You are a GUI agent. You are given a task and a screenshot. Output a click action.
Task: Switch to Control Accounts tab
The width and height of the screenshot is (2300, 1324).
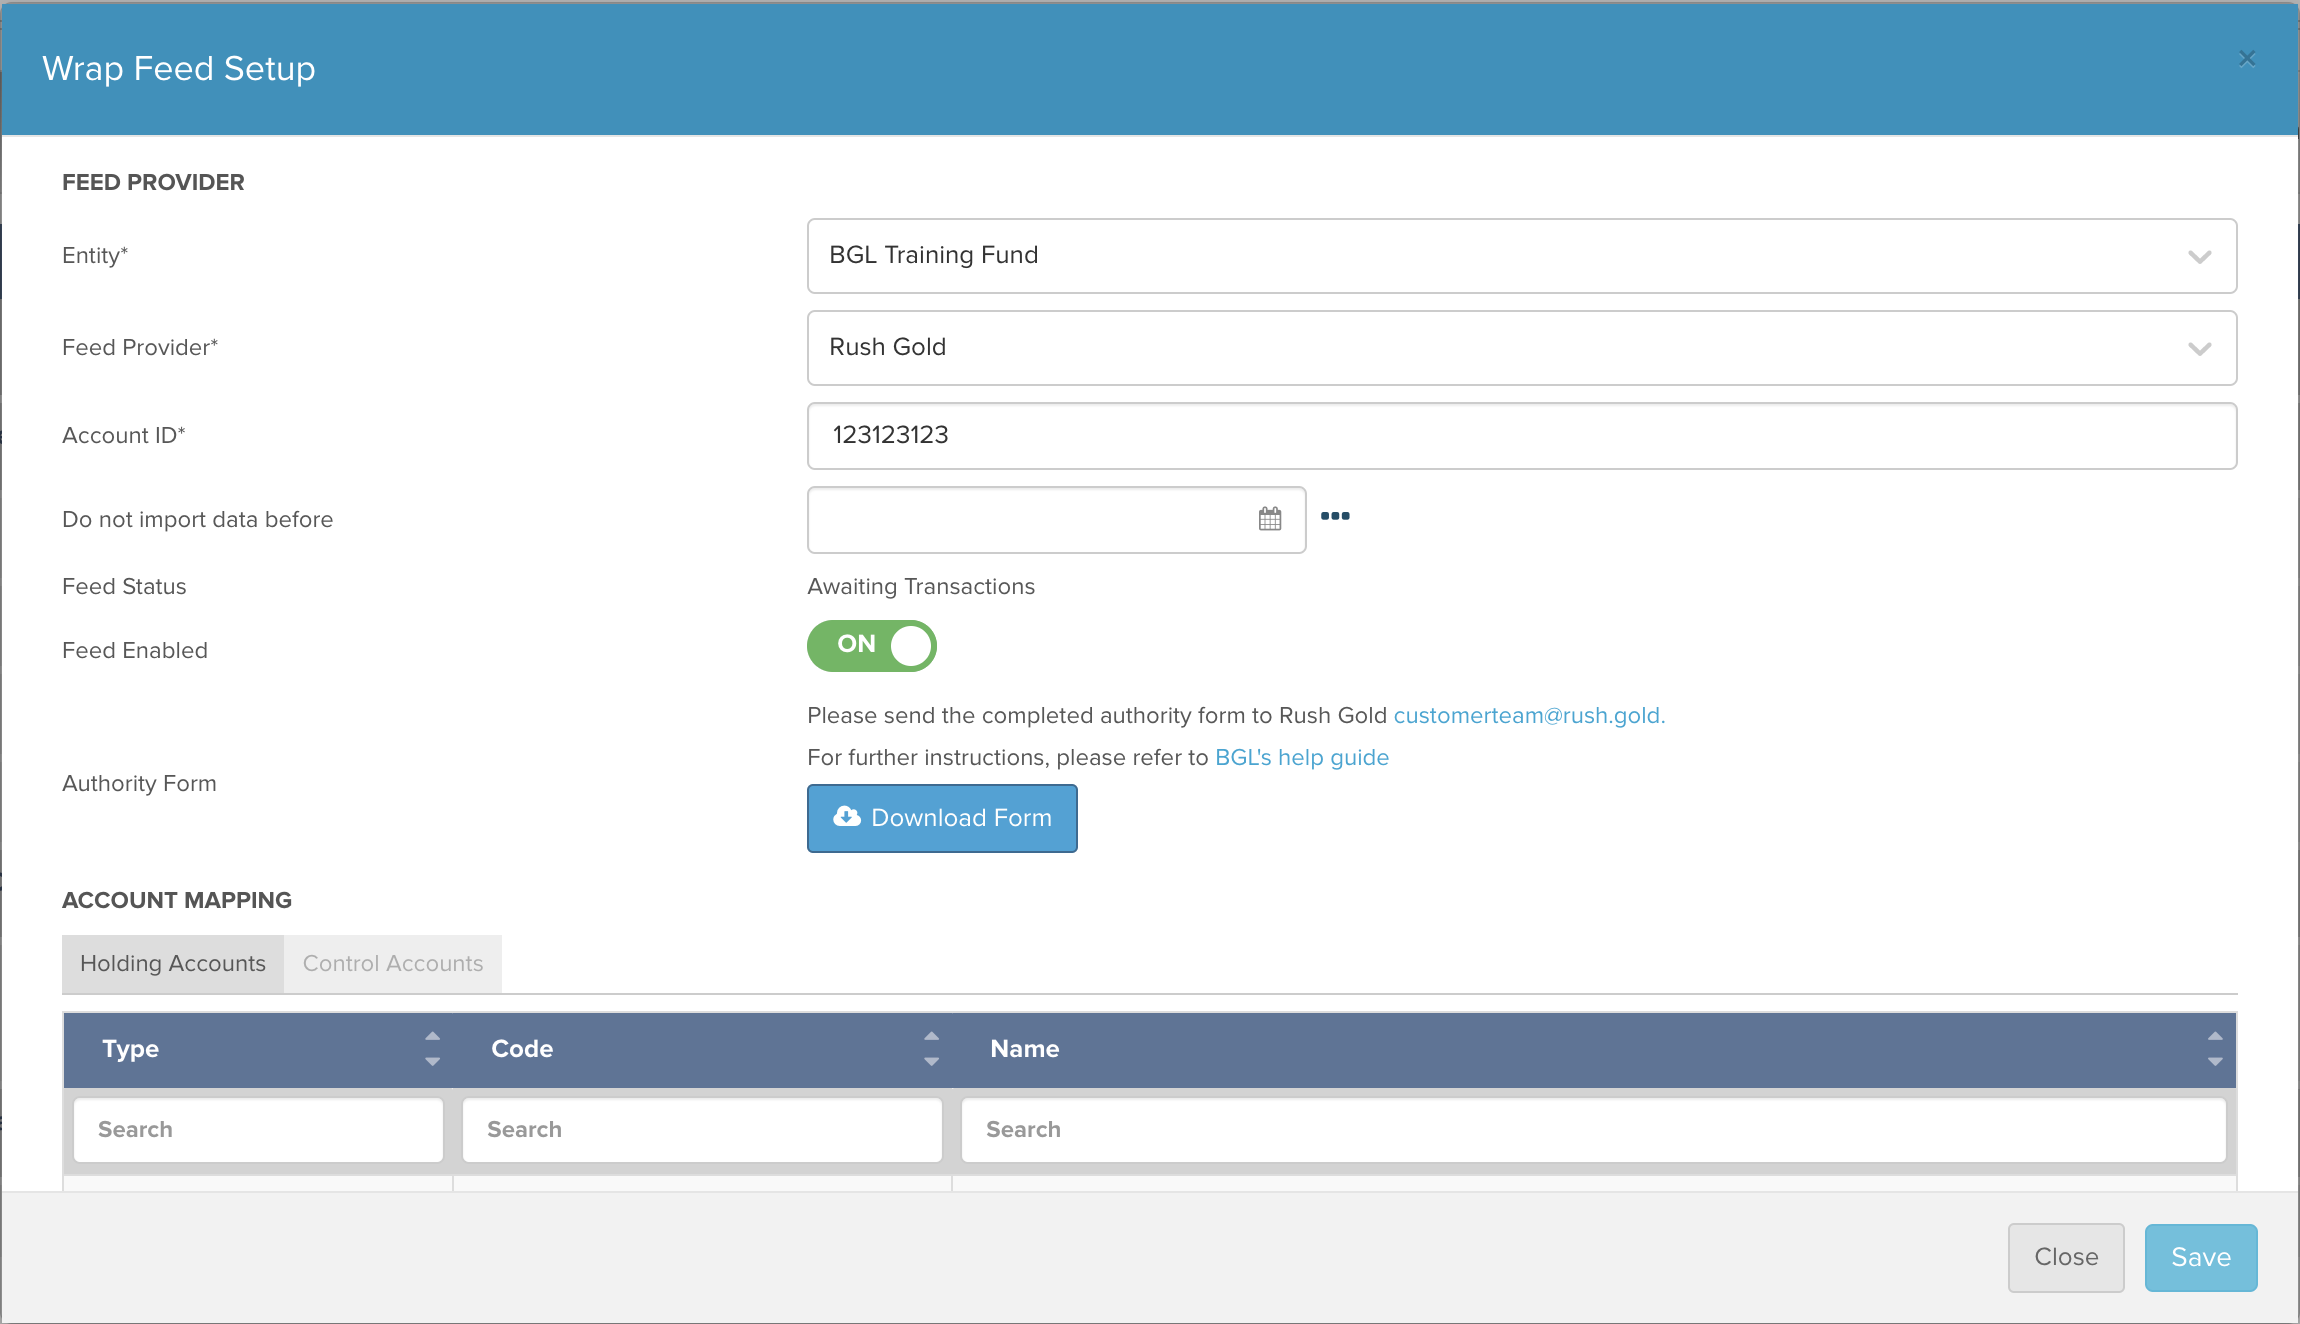392,964
